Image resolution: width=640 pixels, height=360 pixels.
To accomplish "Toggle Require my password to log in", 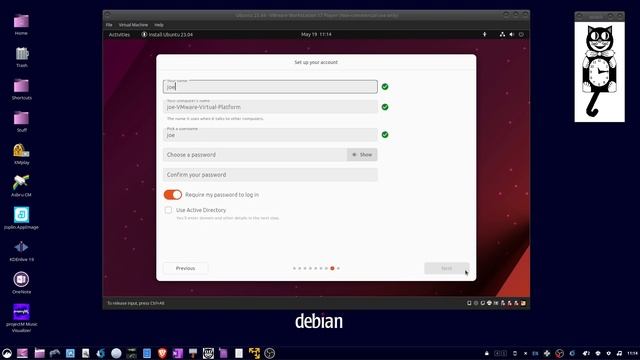I will (x=173, y=195).
